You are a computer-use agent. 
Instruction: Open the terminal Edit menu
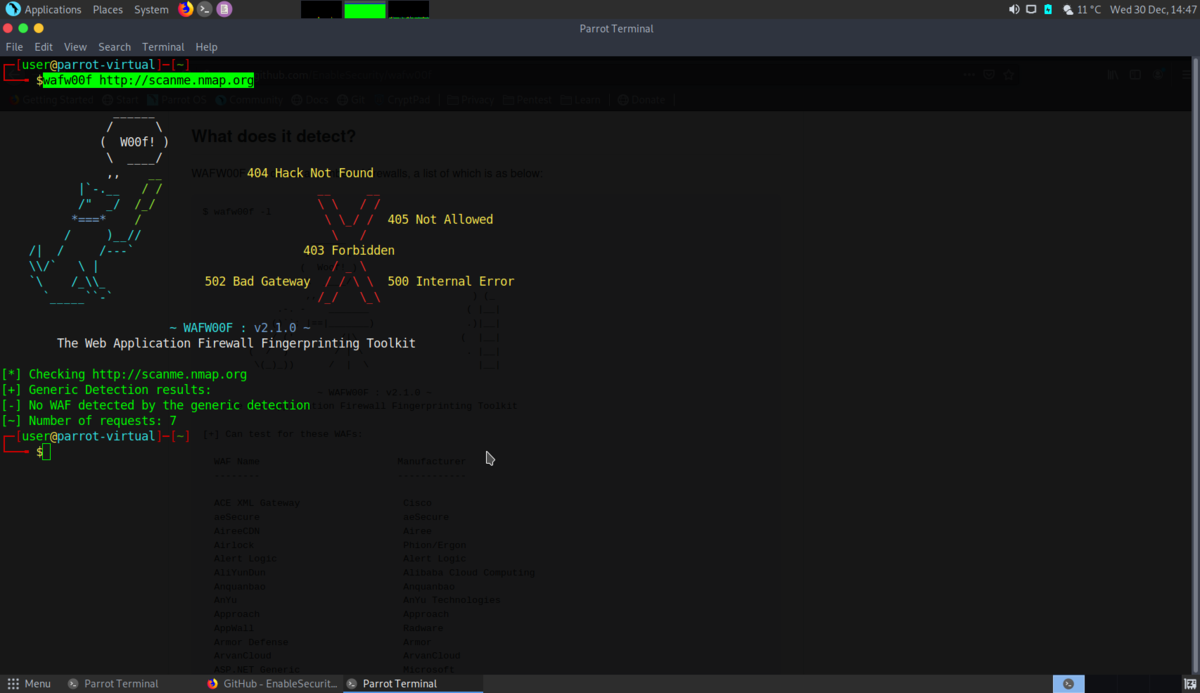43,47
